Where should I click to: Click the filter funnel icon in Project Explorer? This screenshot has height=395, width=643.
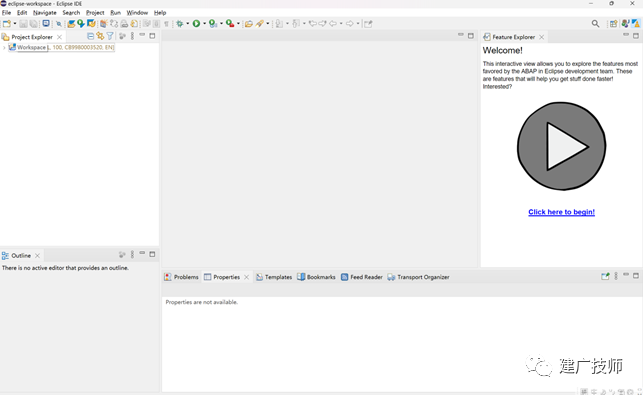[110, 37]
